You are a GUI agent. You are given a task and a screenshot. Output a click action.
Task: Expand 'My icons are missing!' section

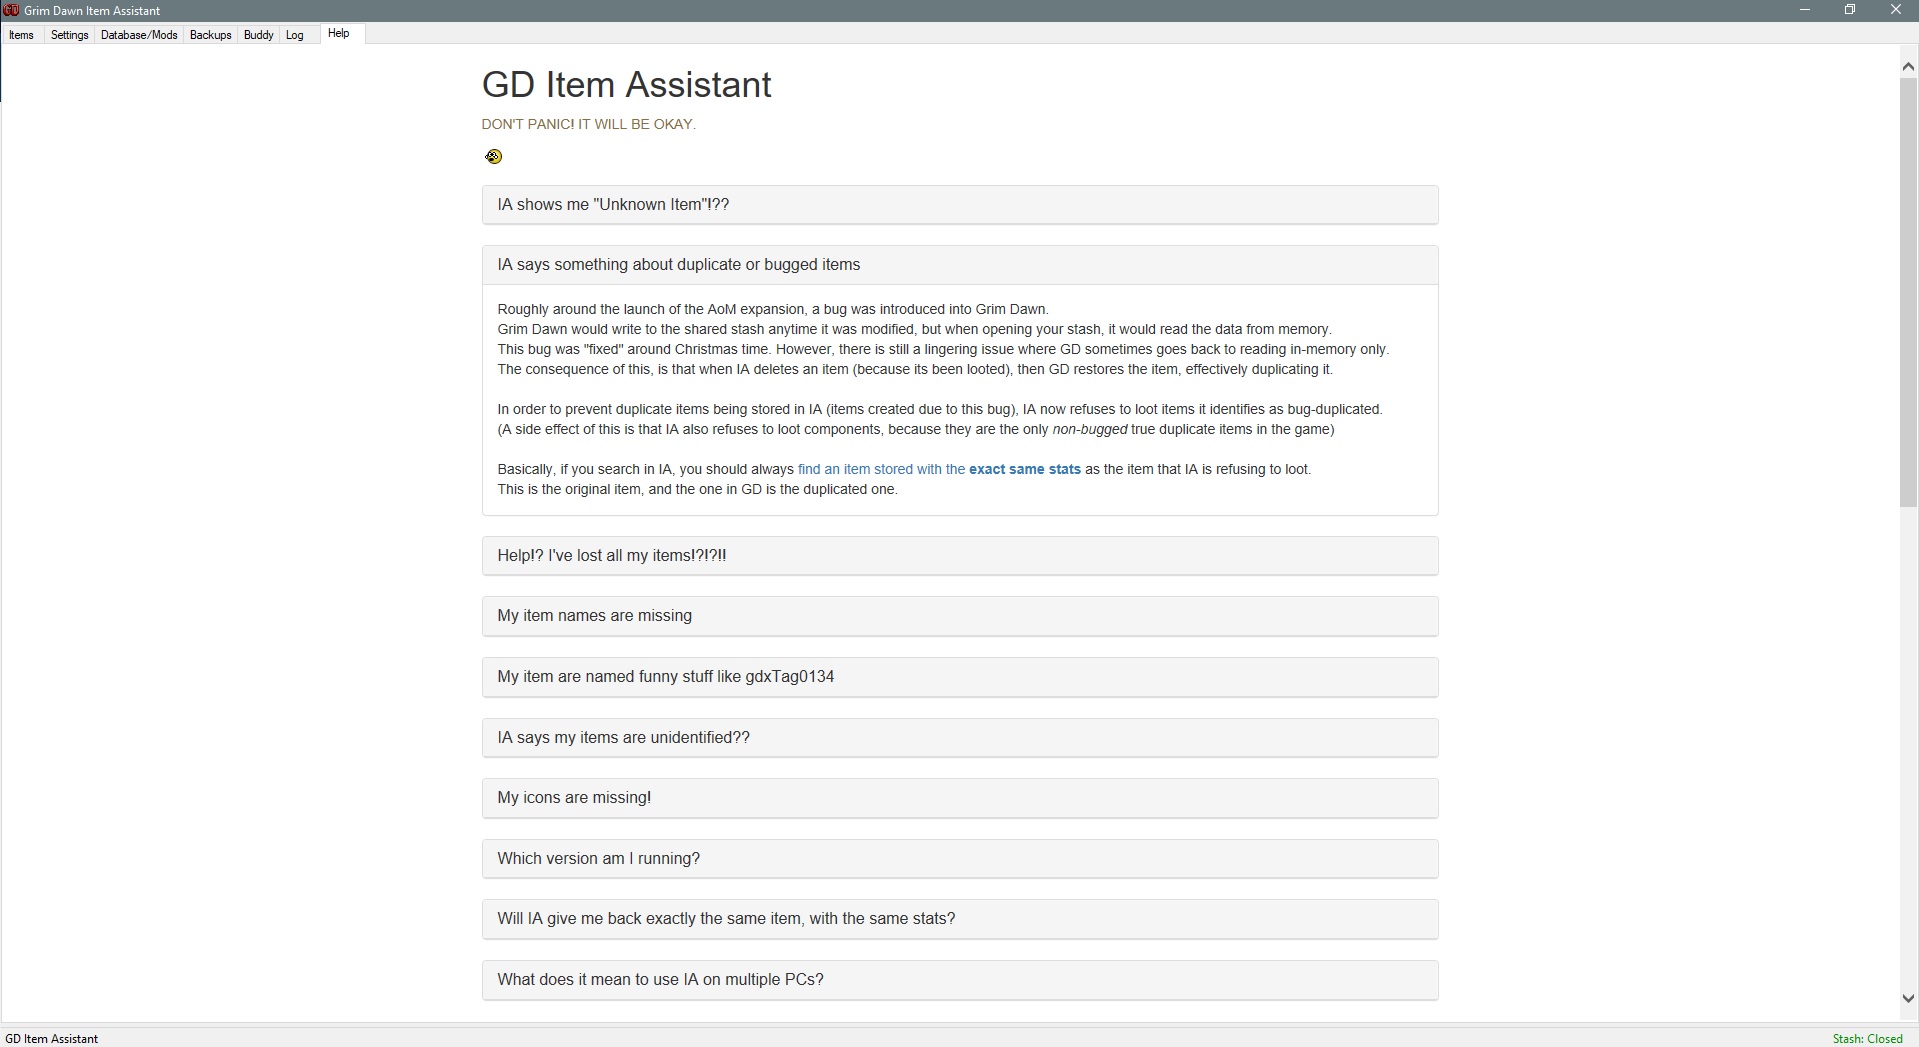click(960, 798)
